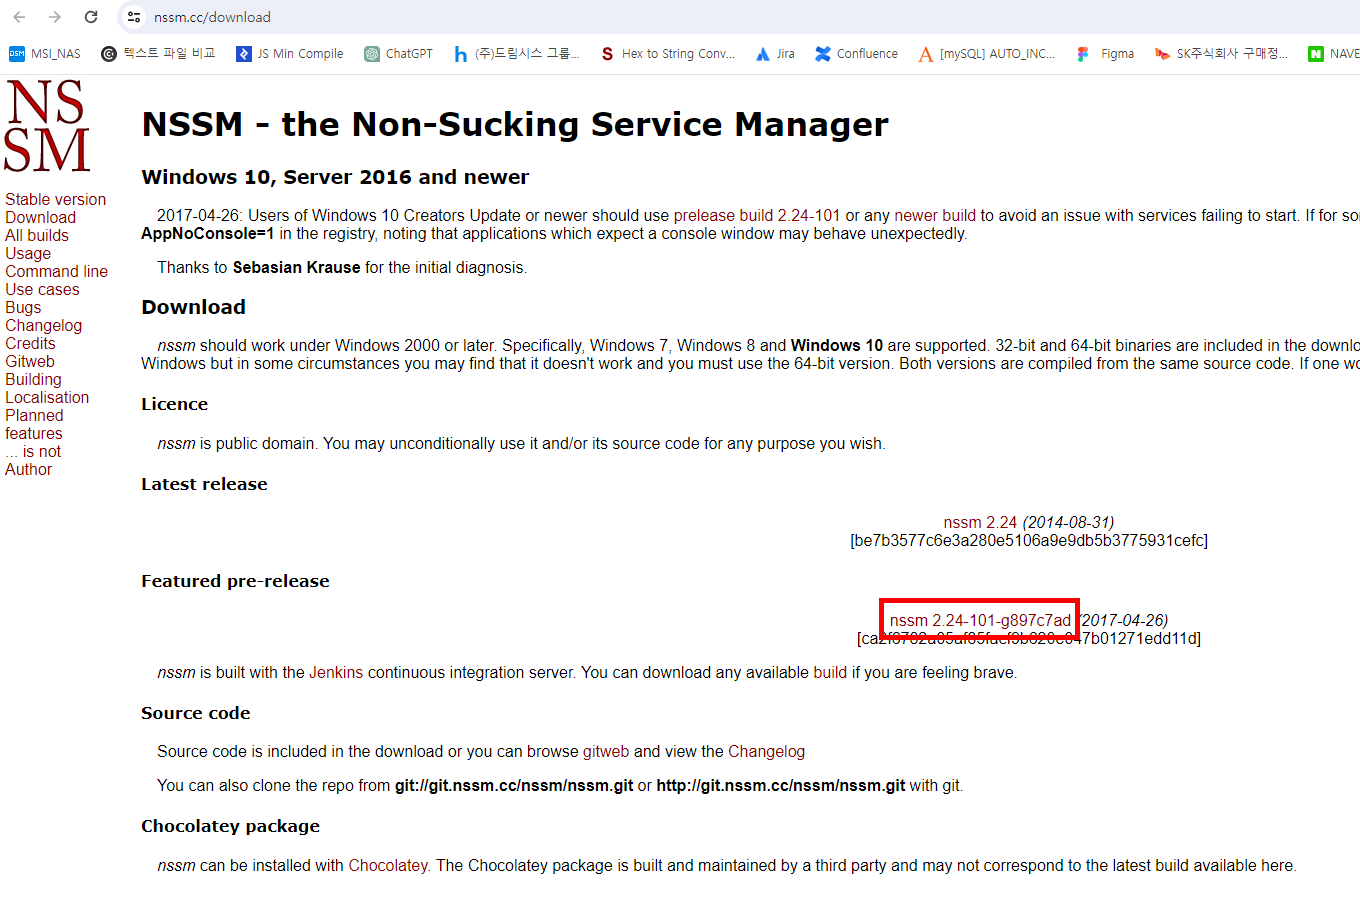Viewport: 1360px width, 913px height.
Task: Open the Bugs sidebar link
Action: (23, 308)
